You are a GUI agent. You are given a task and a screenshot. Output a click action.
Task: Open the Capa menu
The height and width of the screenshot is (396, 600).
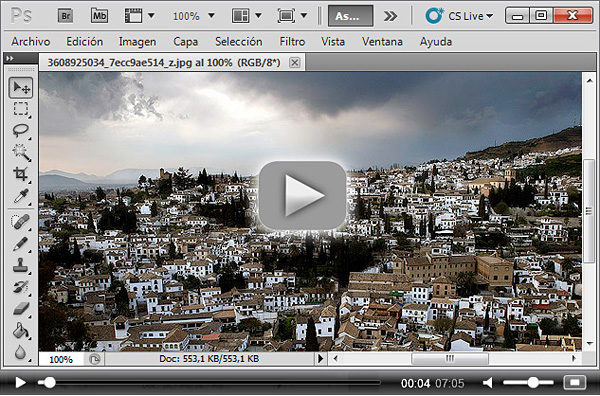(186, 42)
